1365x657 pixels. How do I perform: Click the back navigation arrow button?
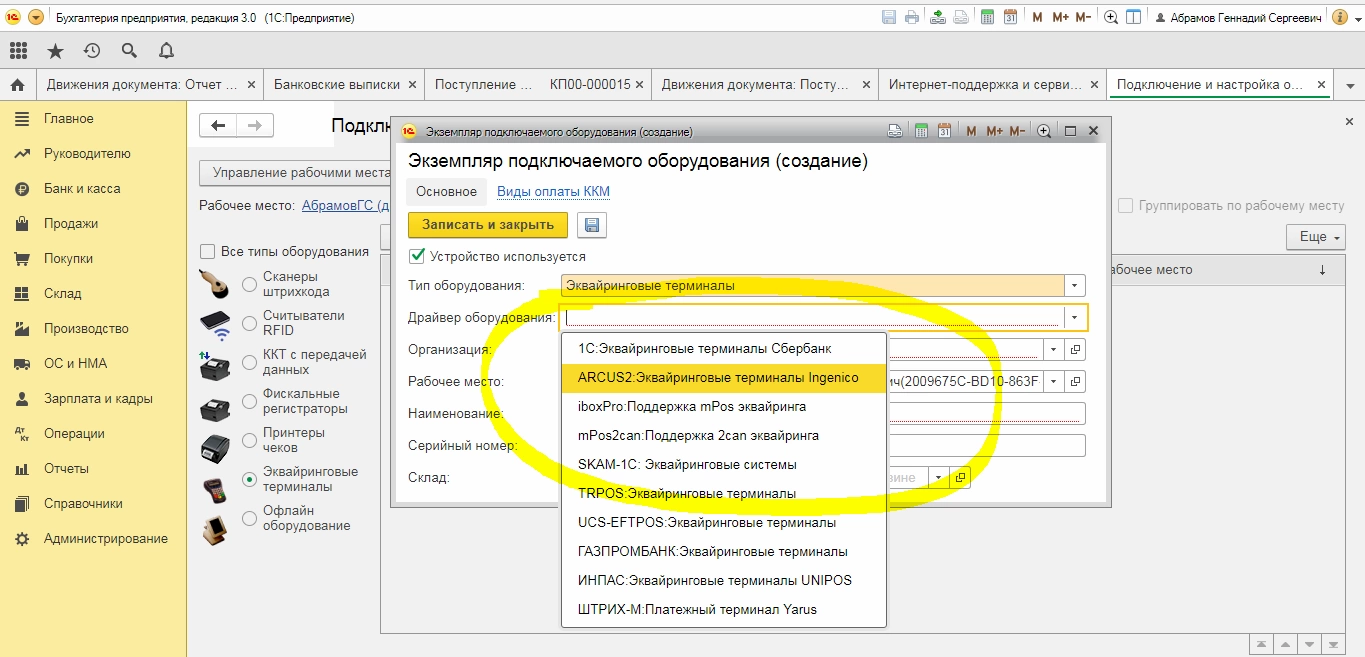[x=218, y=125]
